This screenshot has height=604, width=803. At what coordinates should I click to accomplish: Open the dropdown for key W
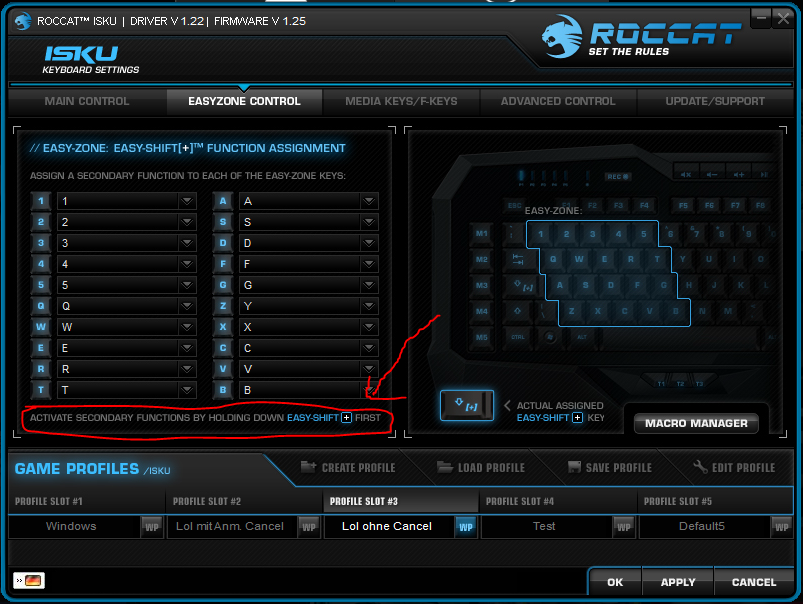coord(187,327)
